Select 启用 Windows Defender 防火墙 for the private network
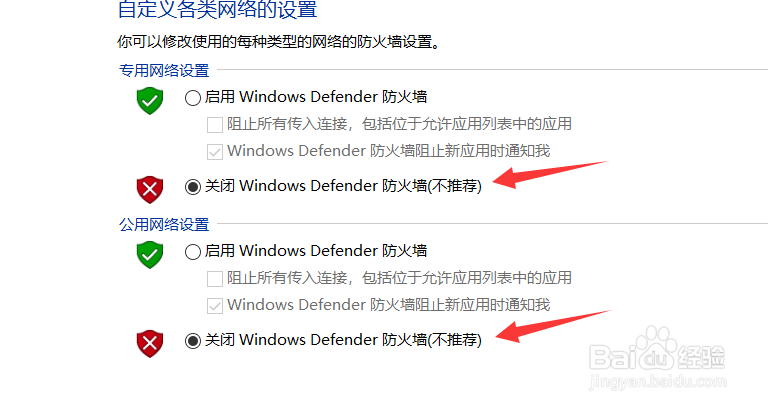This screenshot has width=768, height=408. click(192, 98)
